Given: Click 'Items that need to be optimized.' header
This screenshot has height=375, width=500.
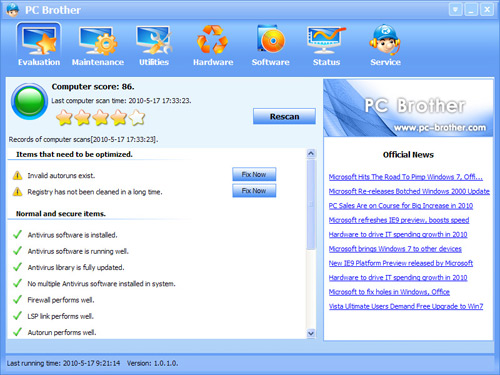Looking at the screenshot, I should [74, 154].
